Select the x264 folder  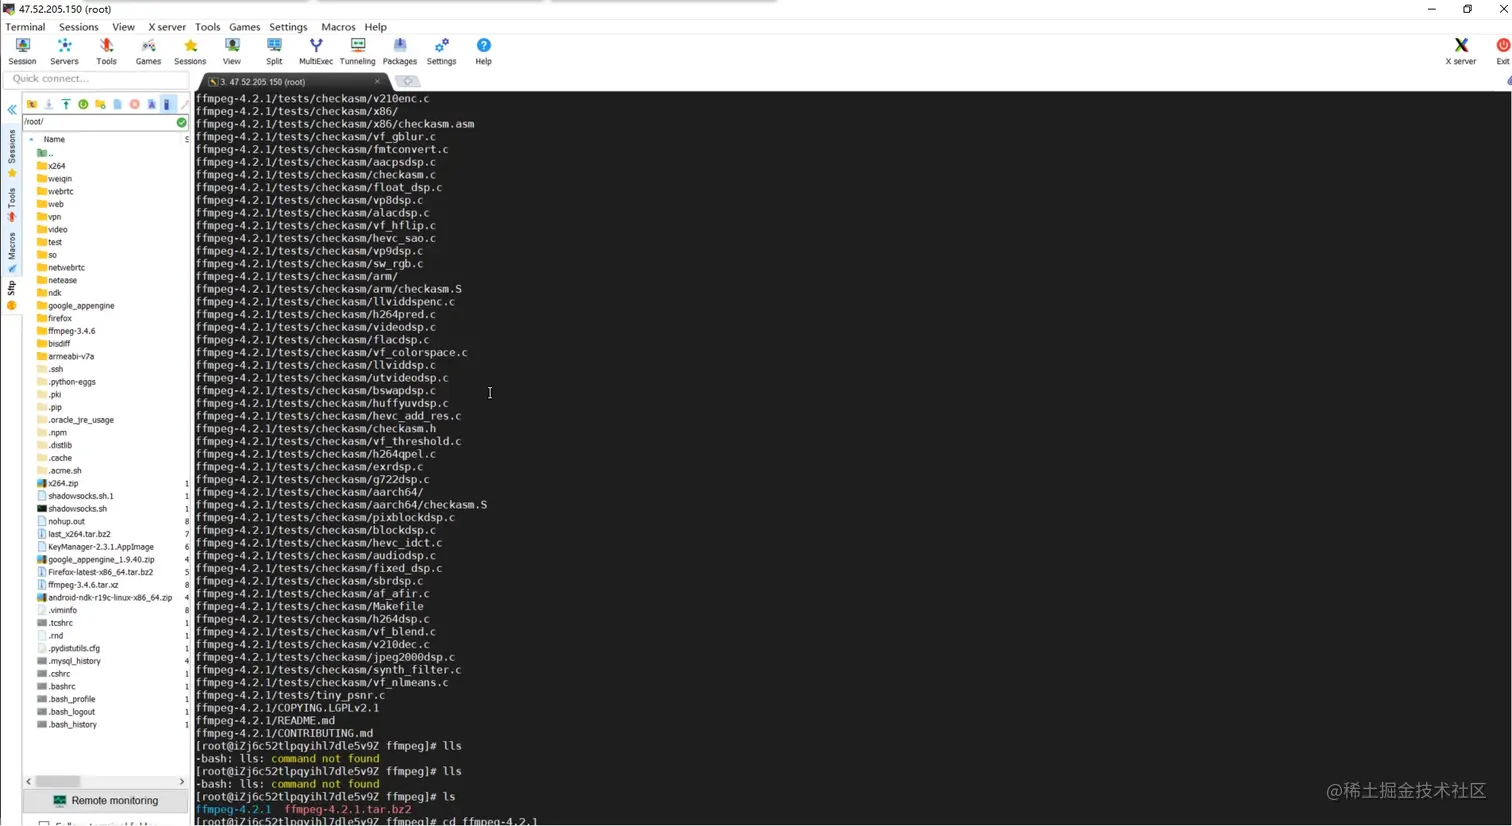coord(51,166)
